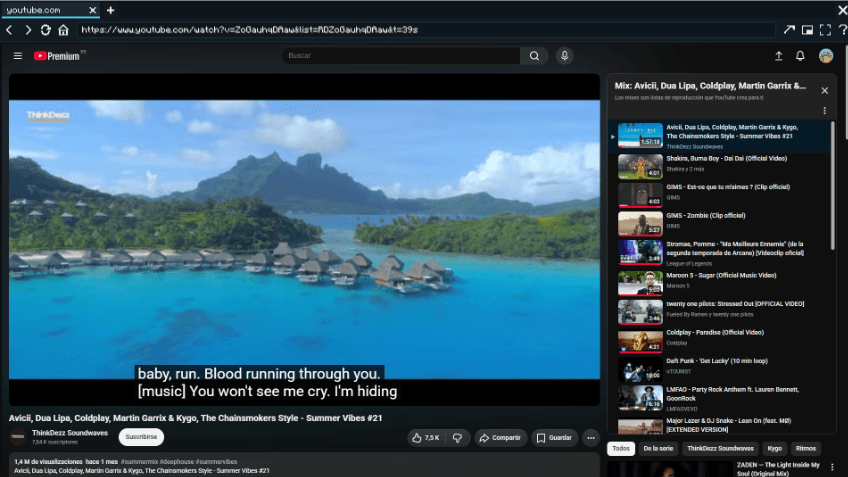Play Daft Punk - Get Lucky (10 min loop)
The image size is (848, 477).
pos(719,369)
